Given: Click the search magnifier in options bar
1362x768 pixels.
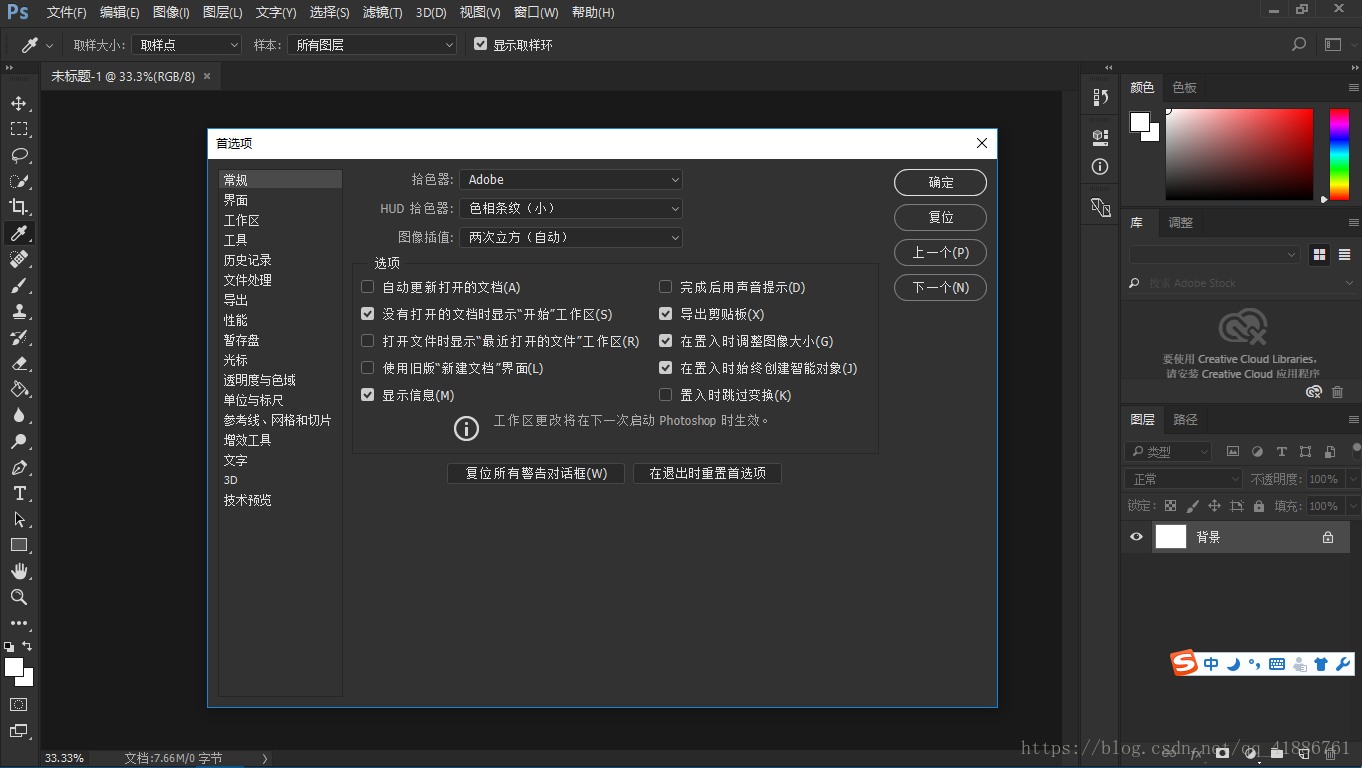Looking at the screenshot, I should click(x=1299, y=45).
